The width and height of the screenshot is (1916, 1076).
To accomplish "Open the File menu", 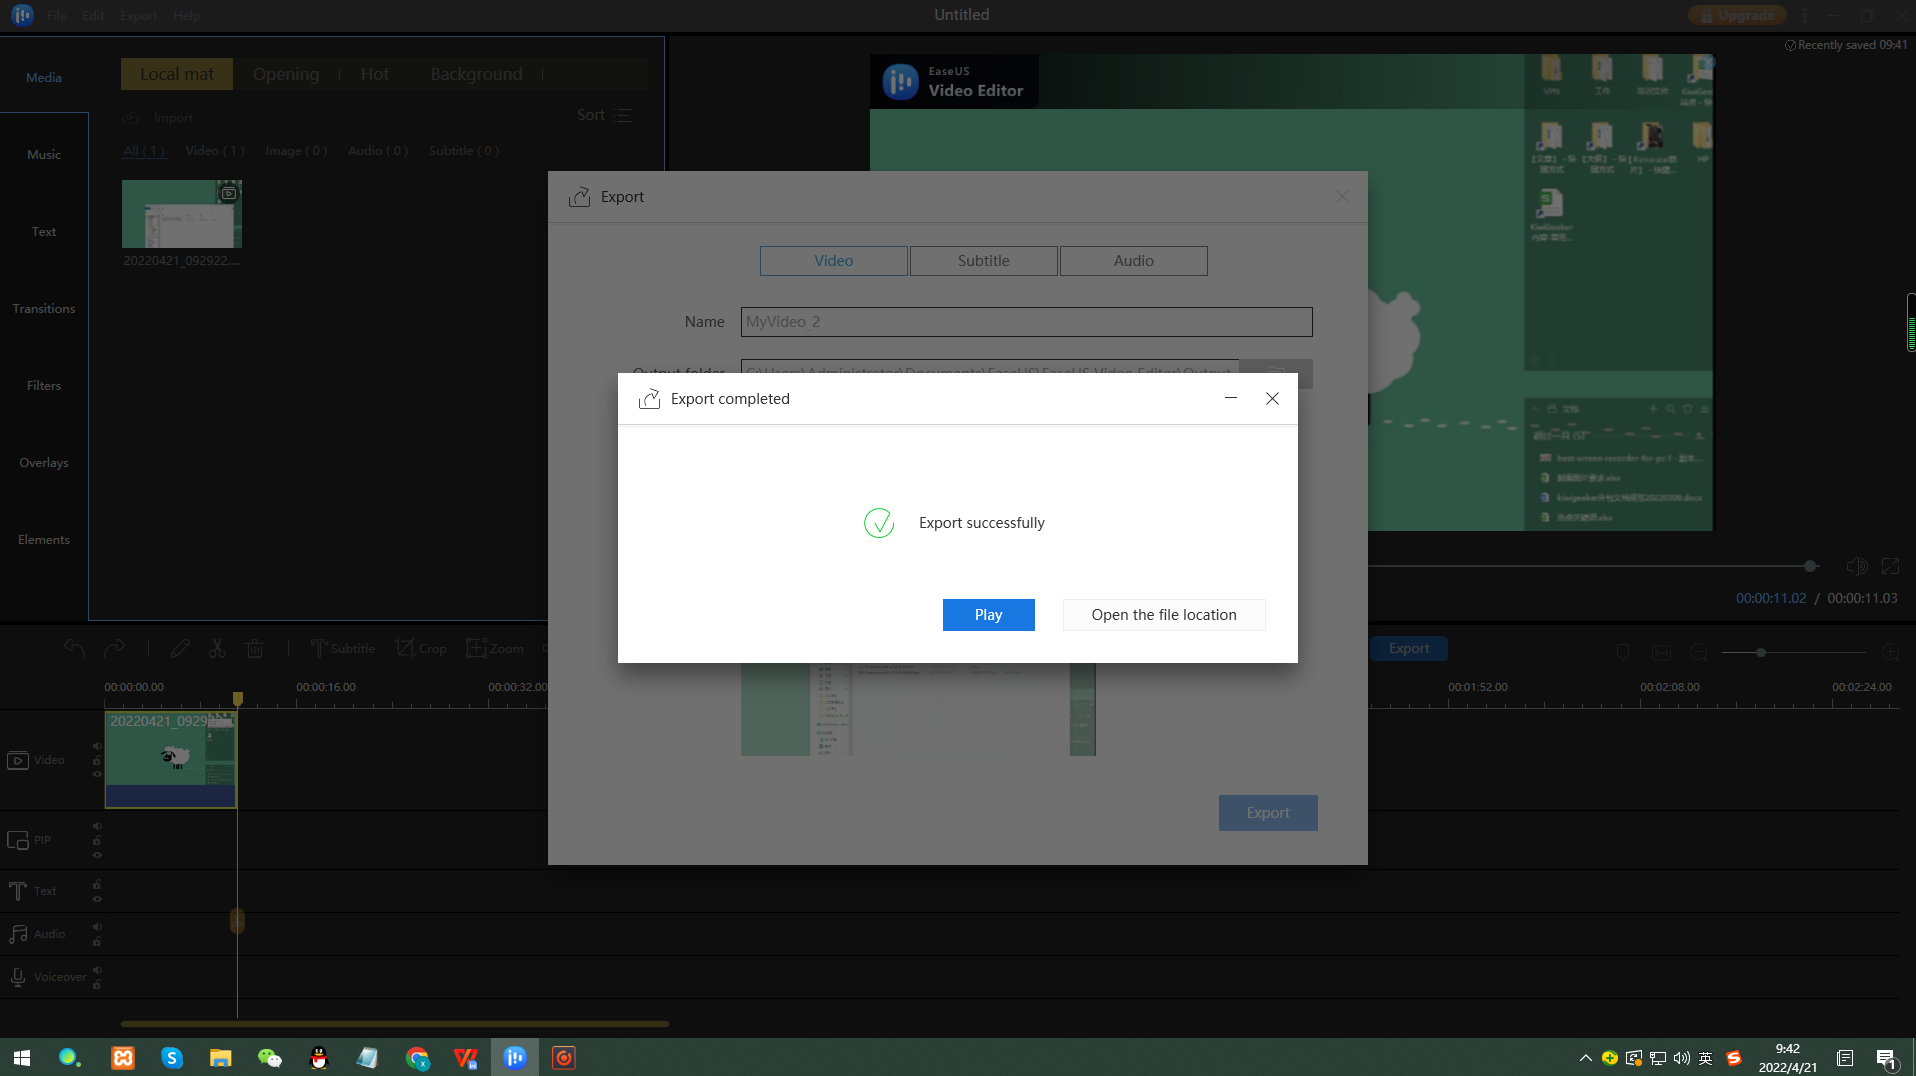I will pos(57,15).
